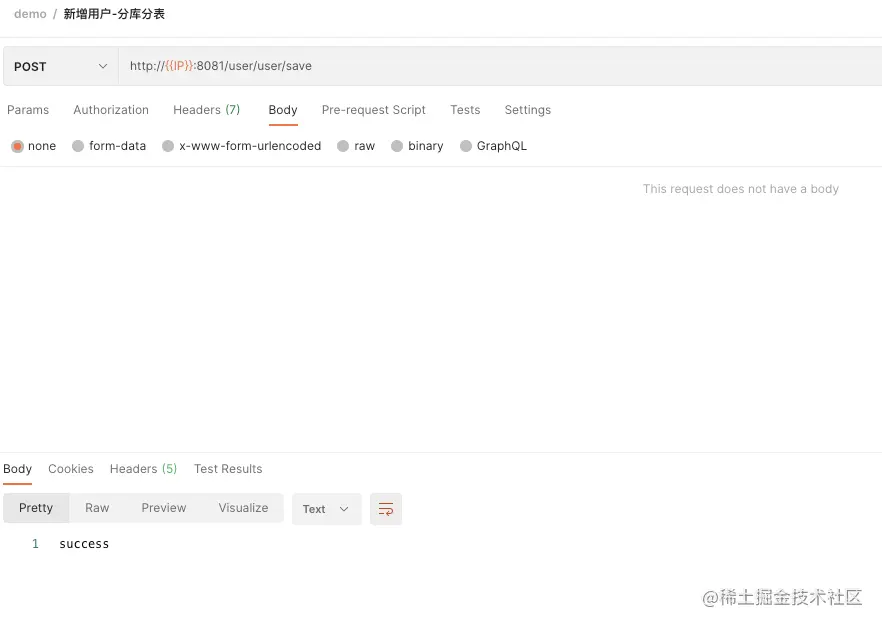
Task: Toggle word wrap icon in response toolbar
Action: coord(386,509)
